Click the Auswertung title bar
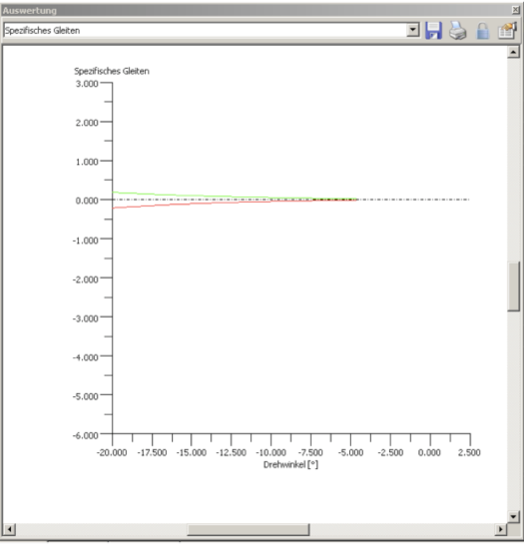The image size is (524, 544). [x=257, y=10]
